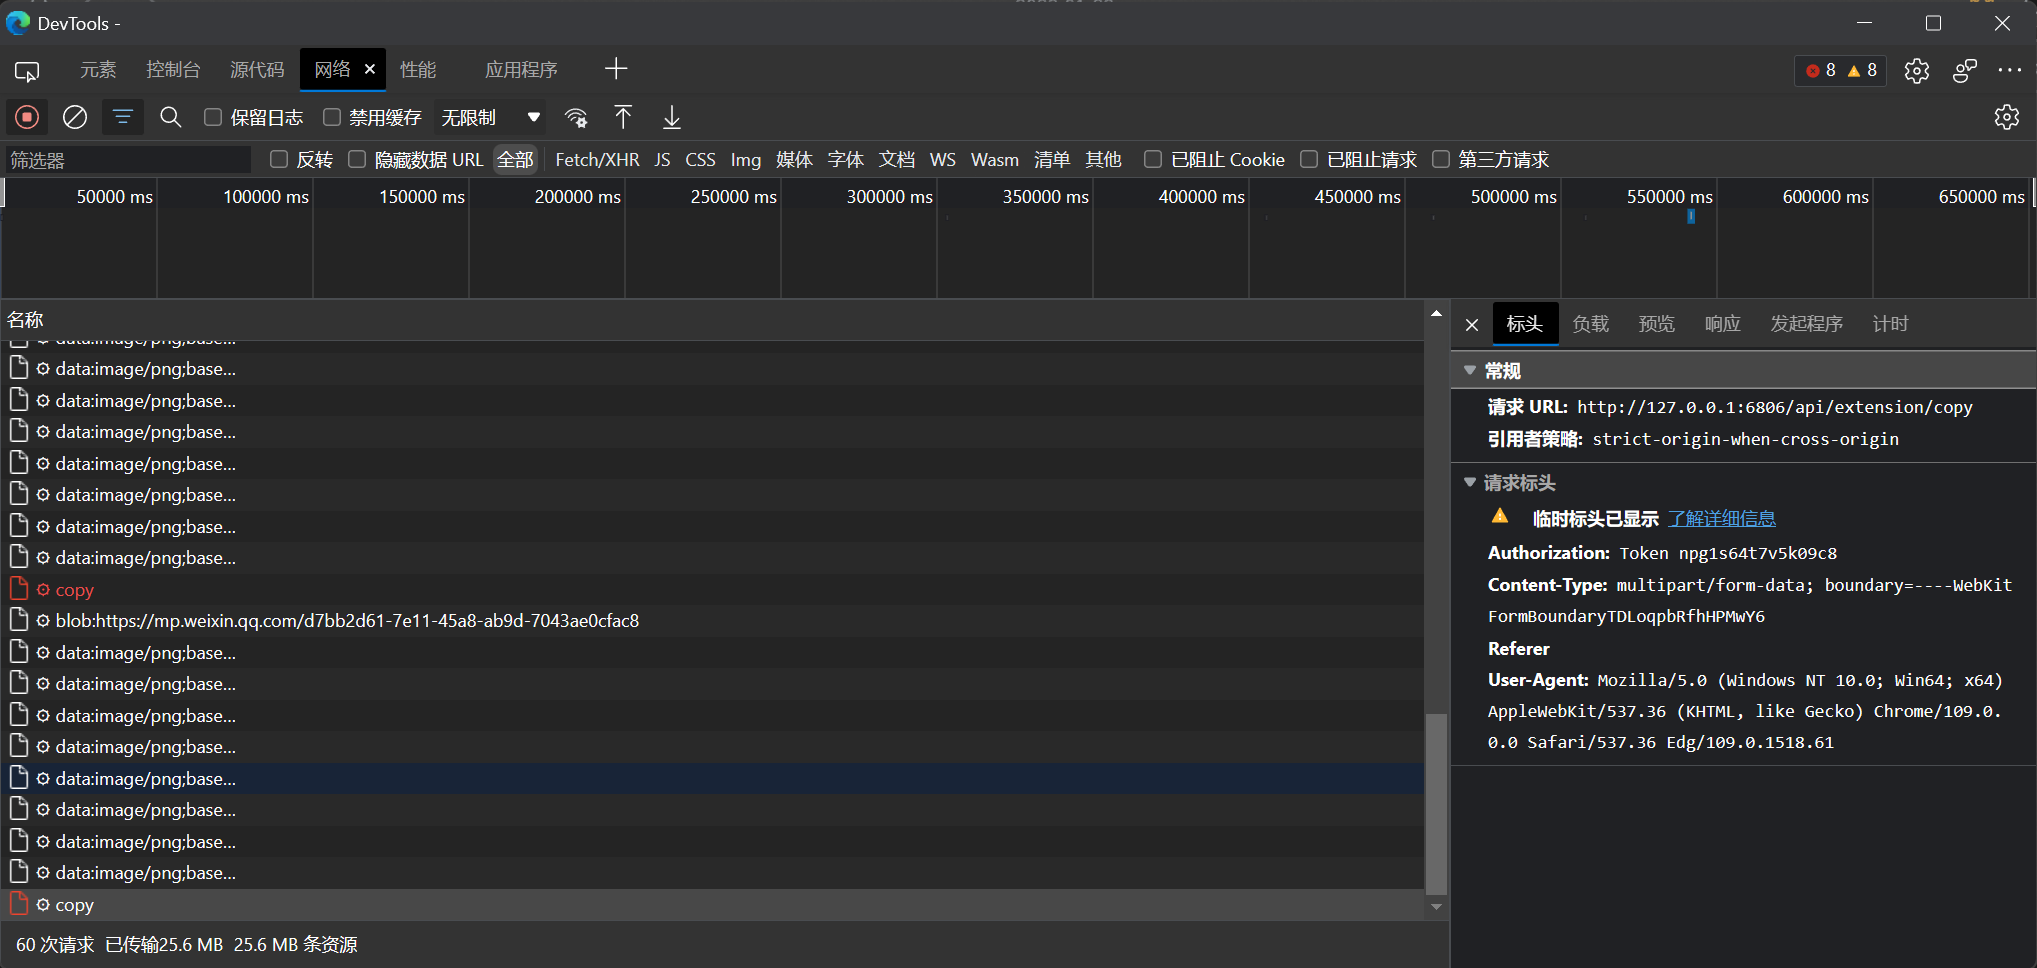This screenshot has width=2037, height=968.
Task: Open network panel settings gear
Action: [2006, 117]
